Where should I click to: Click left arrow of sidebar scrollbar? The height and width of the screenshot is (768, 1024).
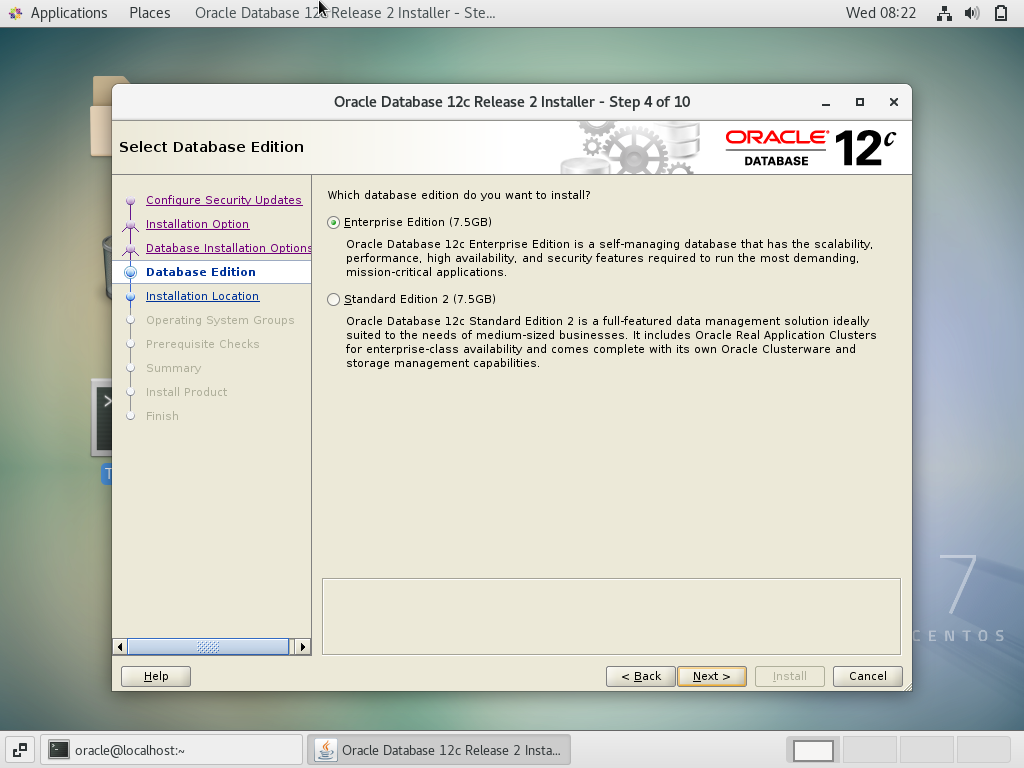[120, 647]
